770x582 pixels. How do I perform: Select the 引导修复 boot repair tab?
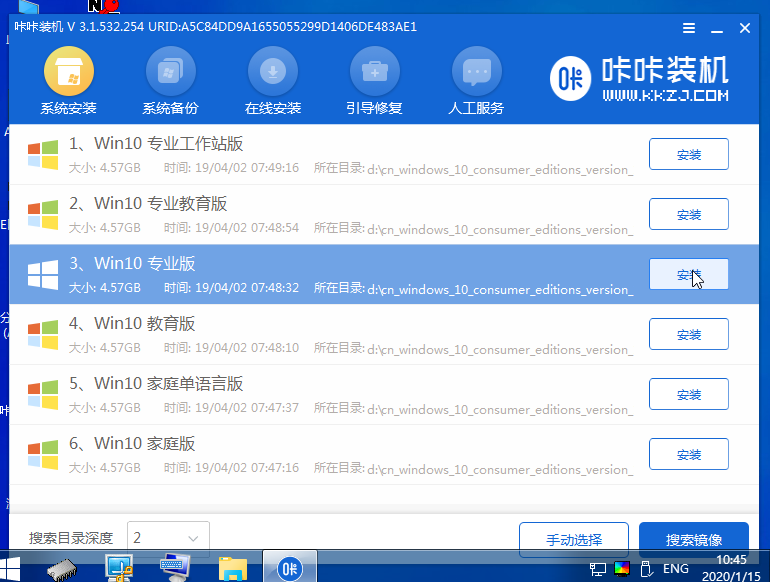[374, 82]
